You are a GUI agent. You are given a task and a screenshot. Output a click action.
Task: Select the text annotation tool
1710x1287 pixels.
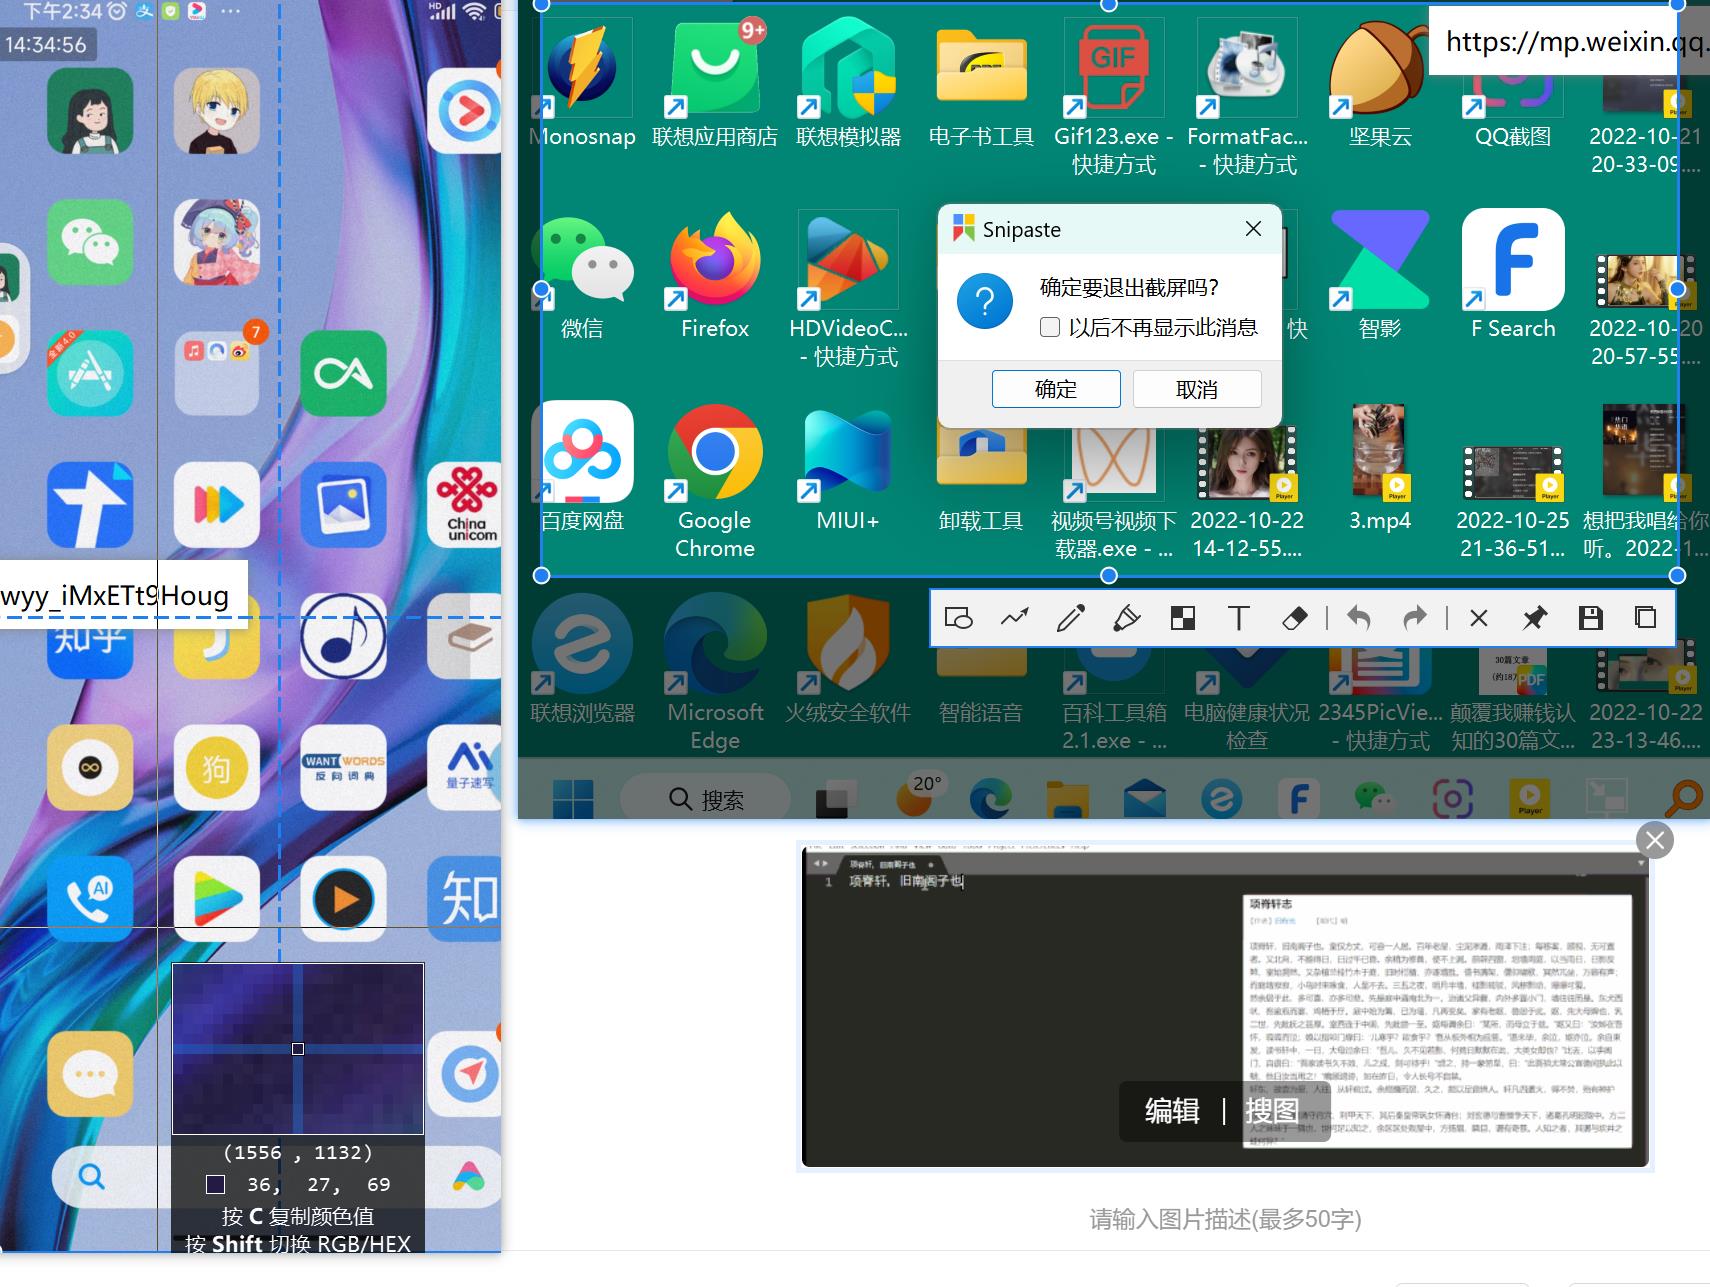pos(1238,618)
